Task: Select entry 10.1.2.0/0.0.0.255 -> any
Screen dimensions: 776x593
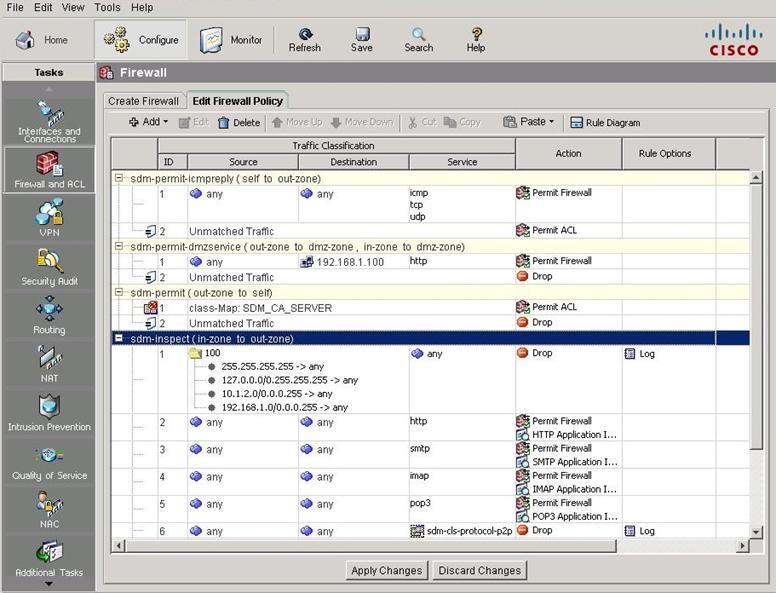Action: pyautogui.click(x=277, y=394)
